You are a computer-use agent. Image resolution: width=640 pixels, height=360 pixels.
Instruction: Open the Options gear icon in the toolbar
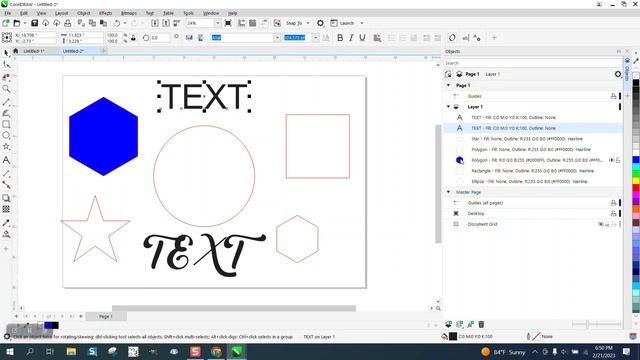[320, 23]
